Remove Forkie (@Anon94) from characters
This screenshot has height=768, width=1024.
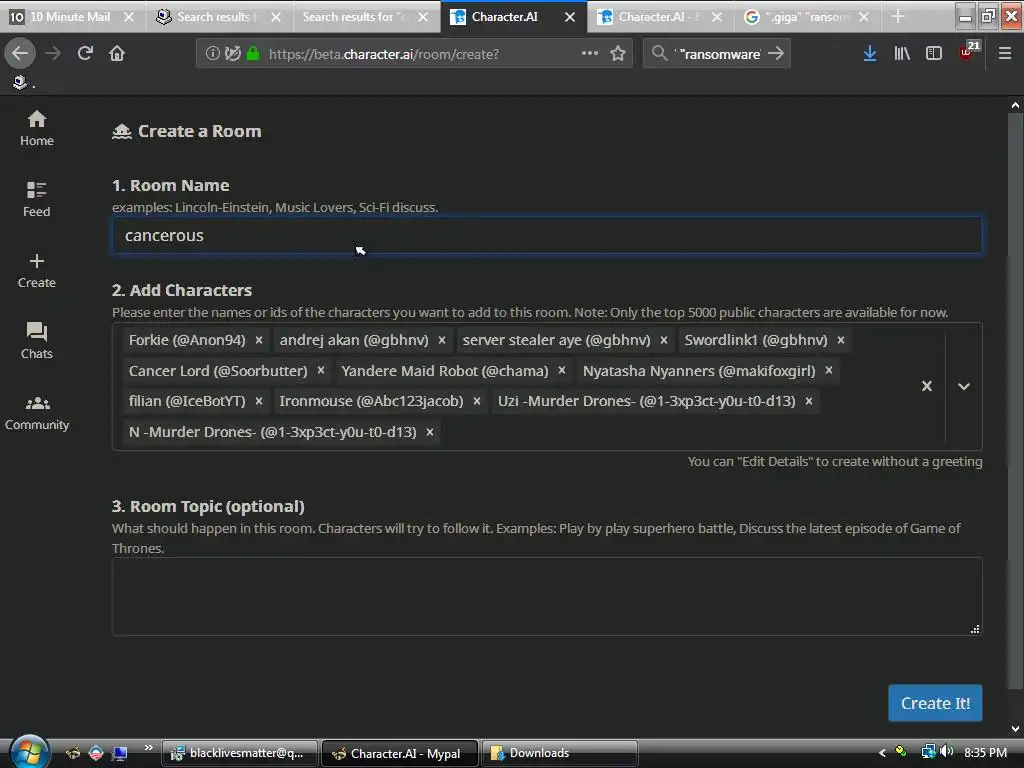(x=259, y=340)
